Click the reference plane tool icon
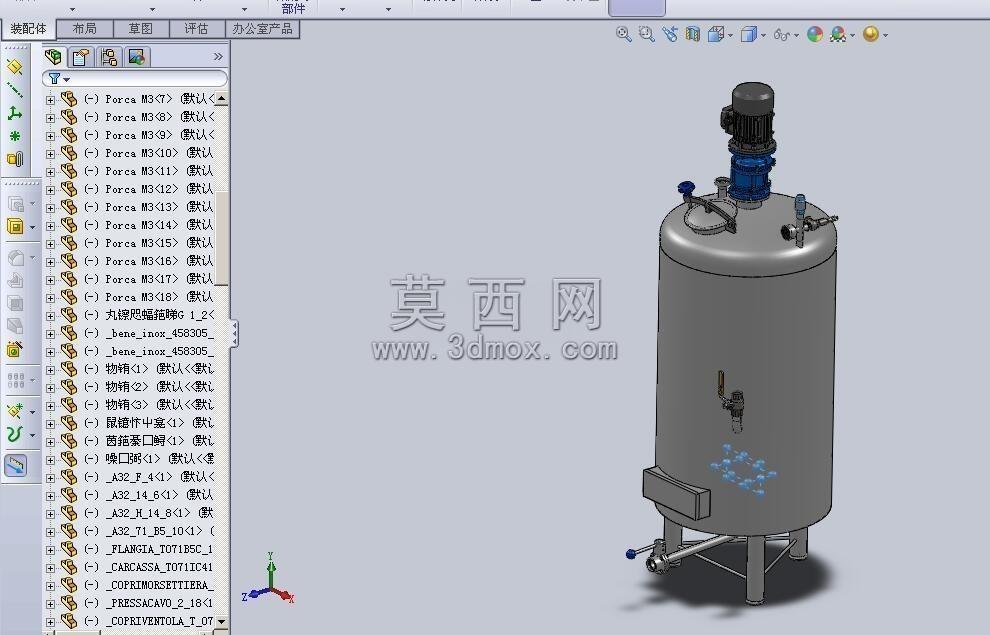990x635 pixels. click(15, 67)
